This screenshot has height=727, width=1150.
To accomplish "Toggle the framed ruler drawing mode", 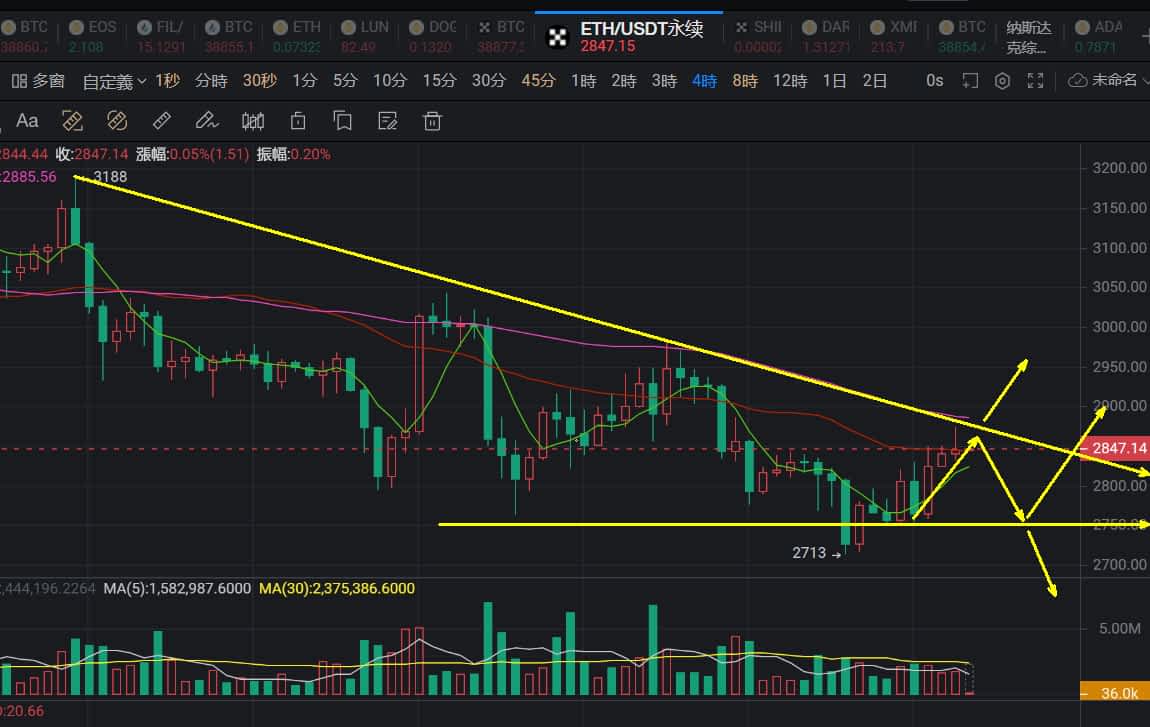I will coord(72,120).
